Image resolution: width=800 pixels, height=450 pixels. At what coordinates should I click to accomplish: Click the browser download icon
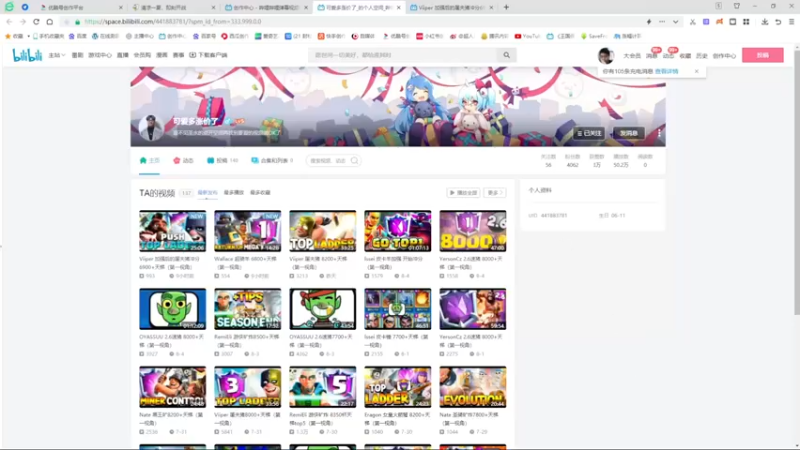(x=764, y=22)
